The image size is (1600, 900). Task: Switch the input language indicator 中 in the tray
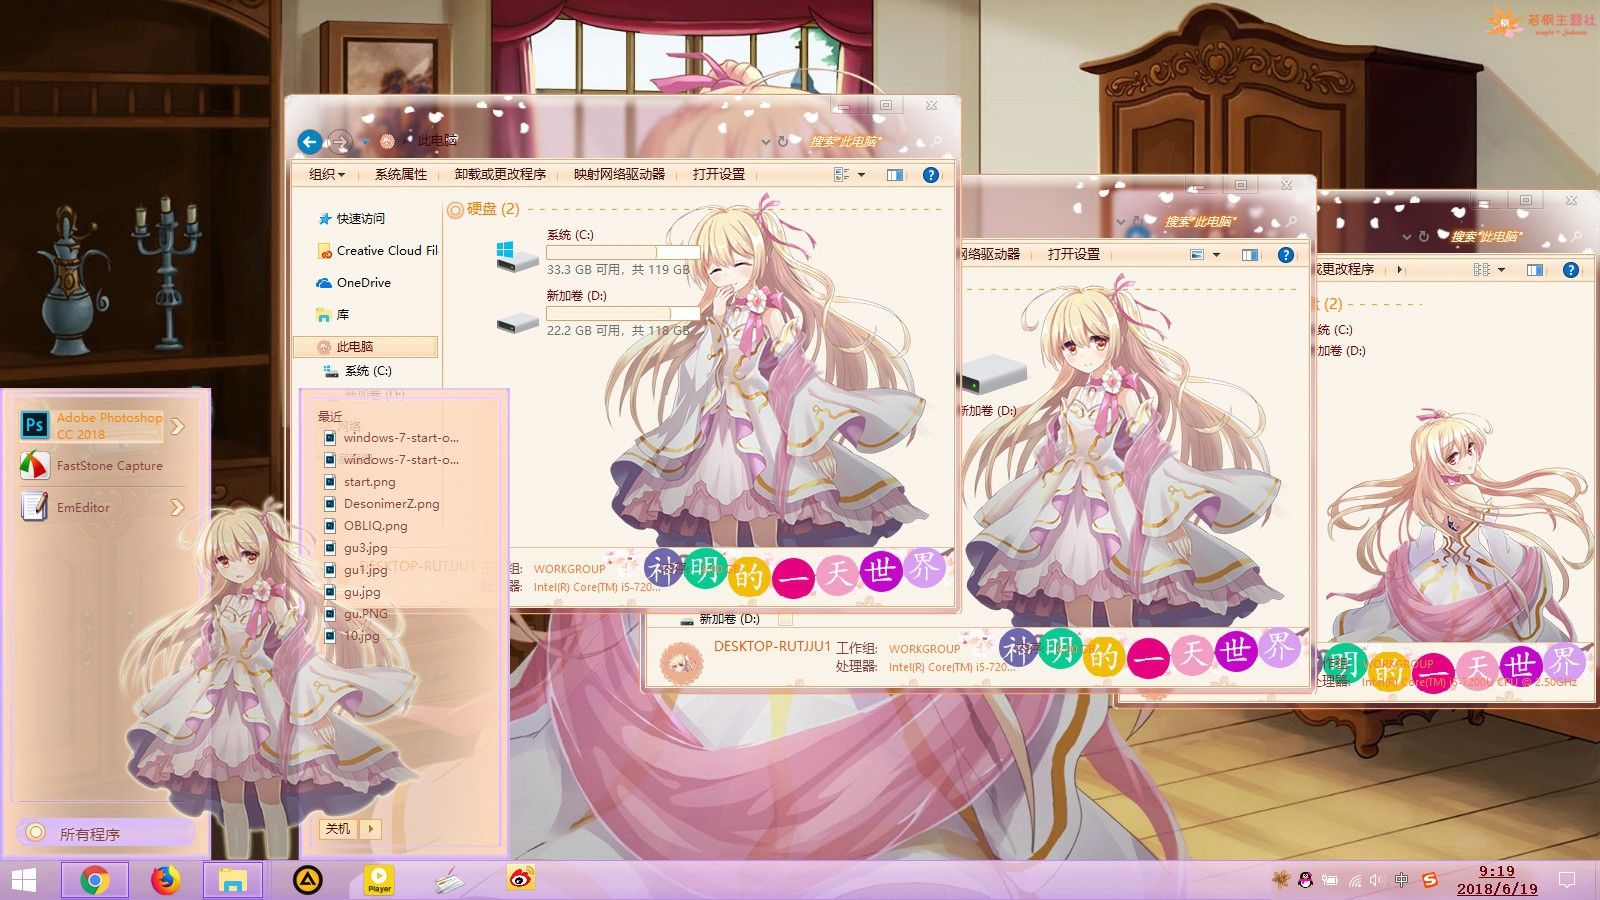click(x=1402, y=880)
